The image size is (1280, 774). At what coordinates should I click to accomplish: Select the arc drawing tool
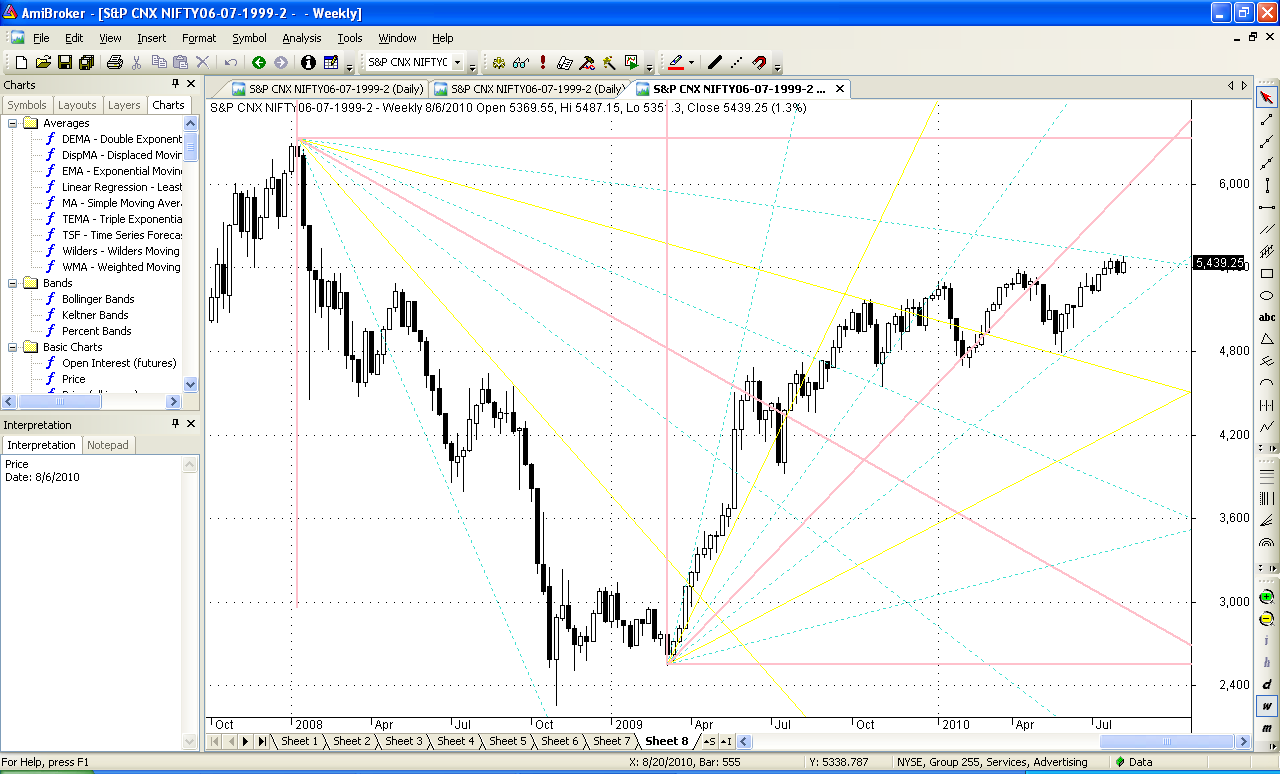pyautogui.click(x=1267, y=383)
